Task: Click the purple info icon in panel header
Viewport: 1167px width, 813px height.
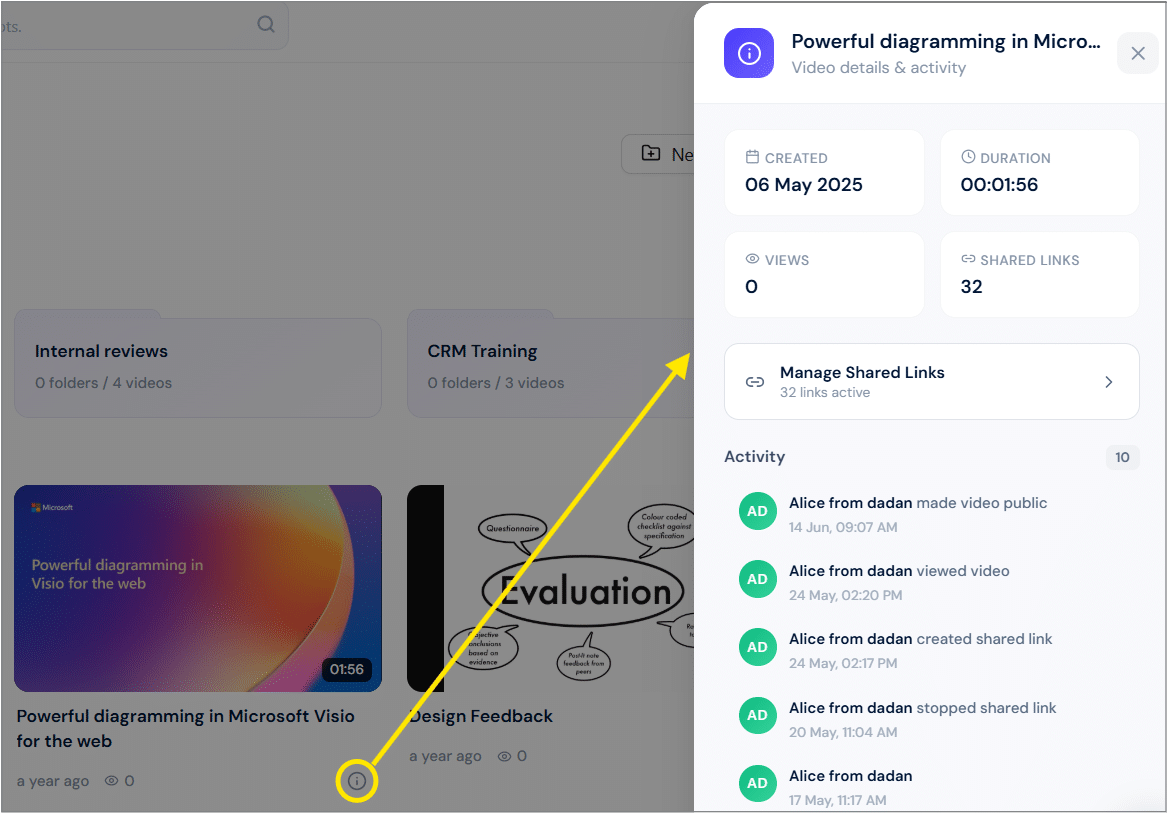Action: pyautogui.click(x=749, y=53)
